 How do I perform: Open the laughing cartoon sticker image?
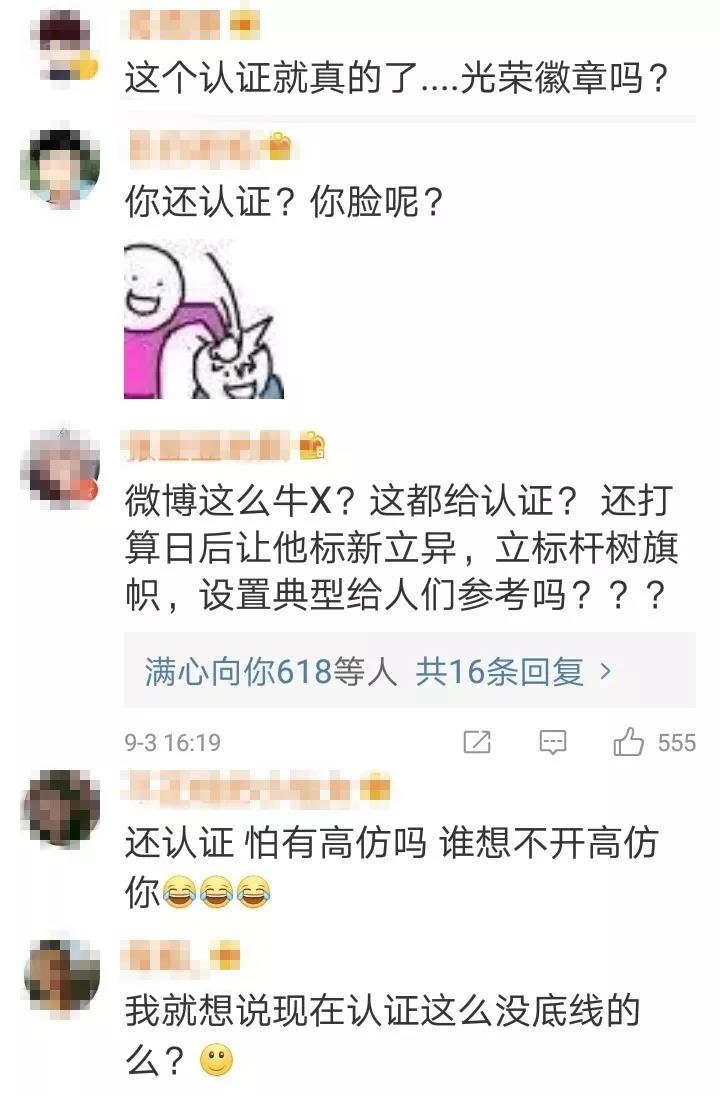[203, 319]
